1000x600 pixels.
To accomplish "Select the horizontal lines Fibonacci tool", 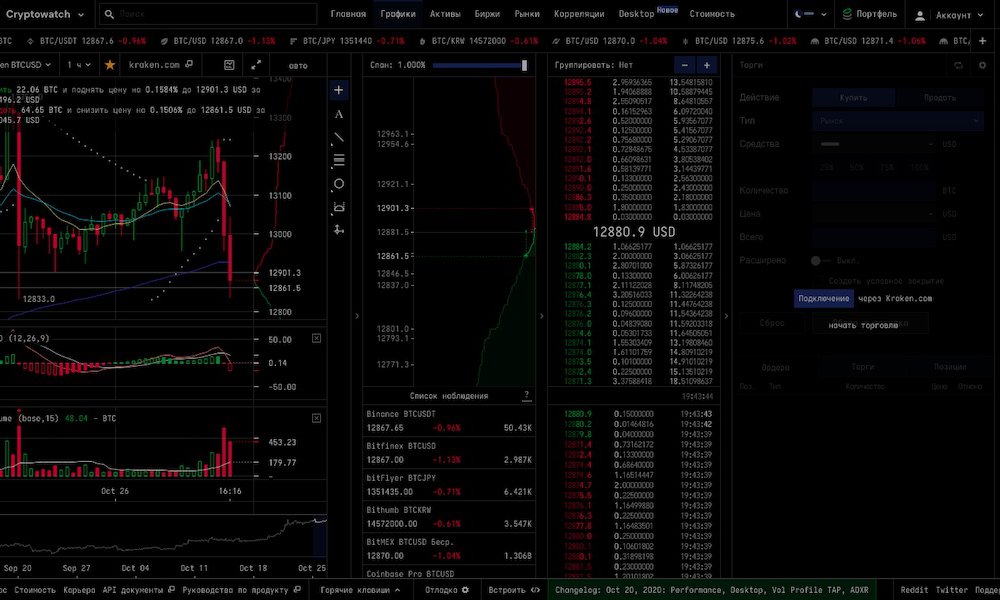I will click(339, 160).
